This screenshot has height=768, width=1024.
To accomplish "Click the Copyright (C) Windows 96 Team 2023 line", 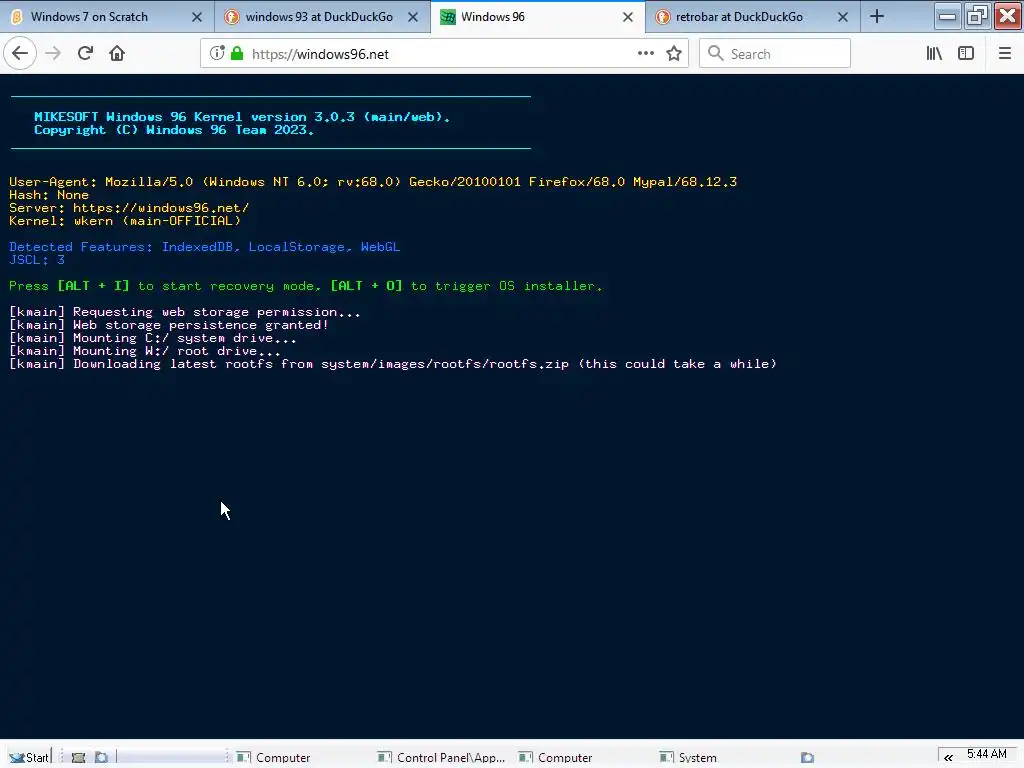I will pos(174,130).
